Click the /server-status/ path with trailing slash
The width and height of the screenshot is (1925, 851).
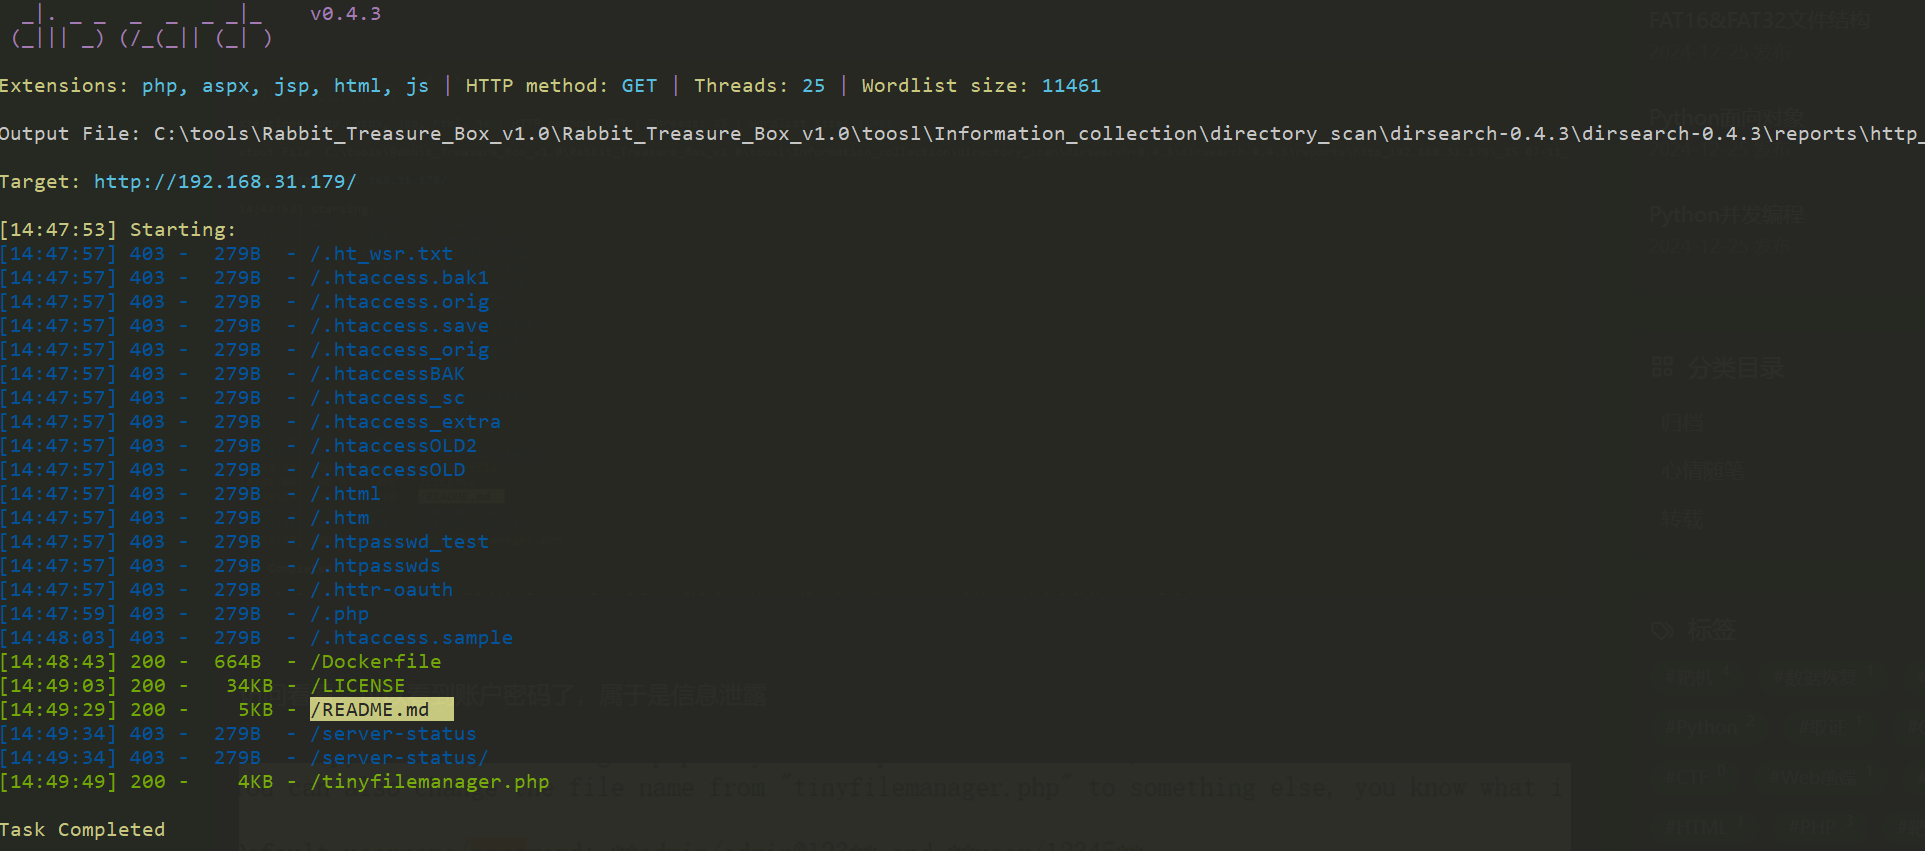click(x=400, y=758)
